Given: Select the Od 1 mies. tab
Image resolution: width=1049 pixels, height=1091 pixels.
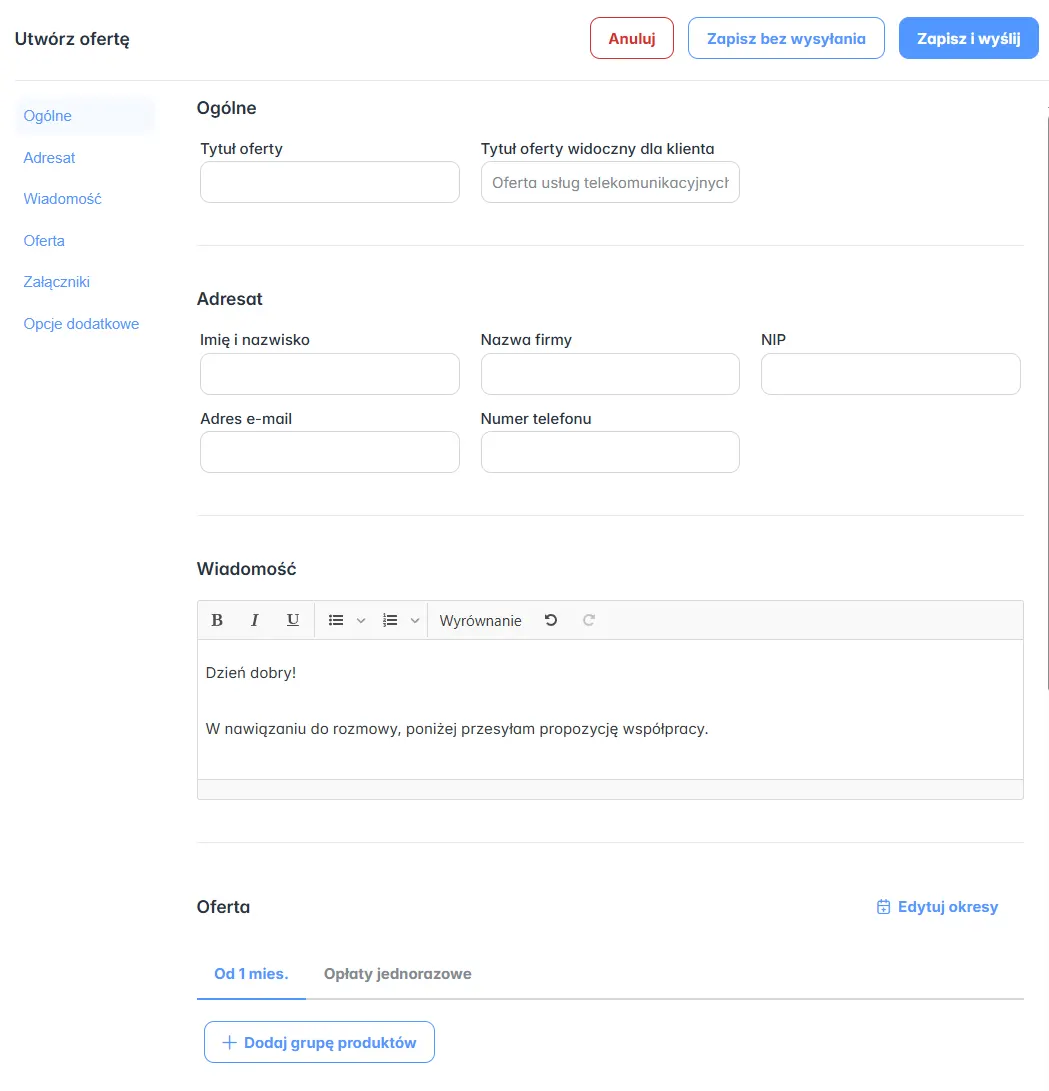Looking at the screenshot, I should point(251,973).
